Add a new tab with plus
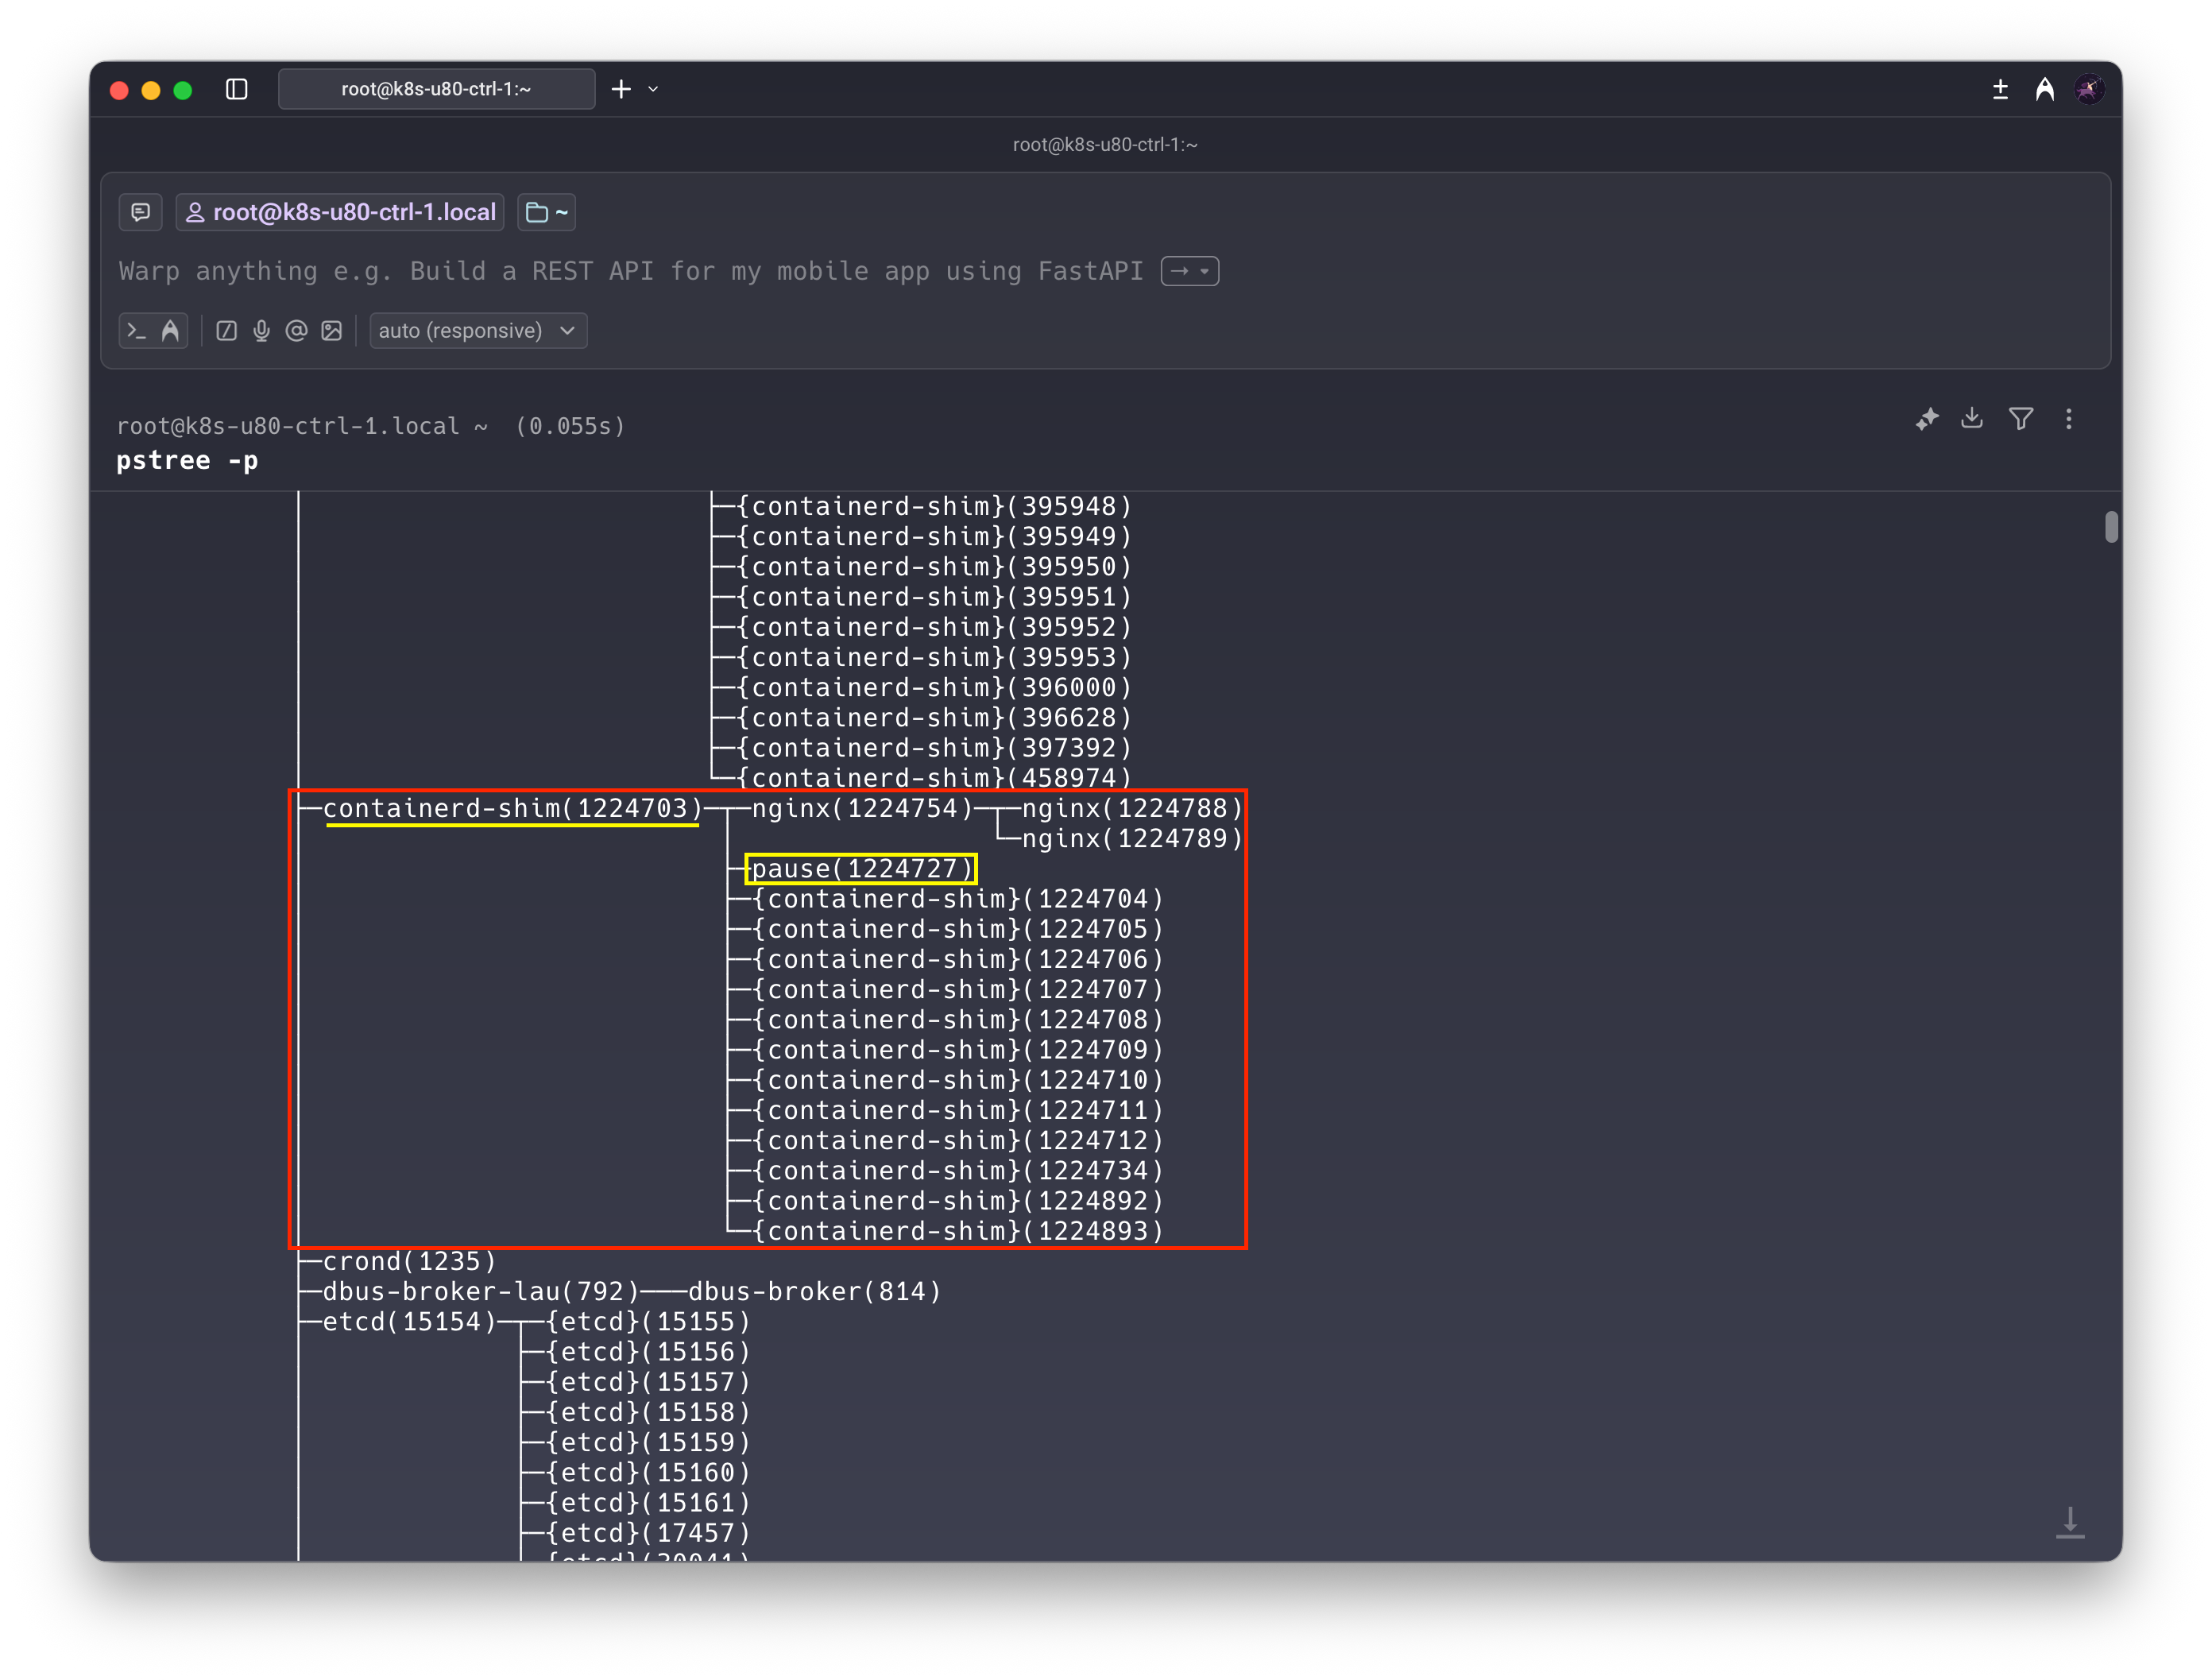The image size is (2212, 1680). 621,89
